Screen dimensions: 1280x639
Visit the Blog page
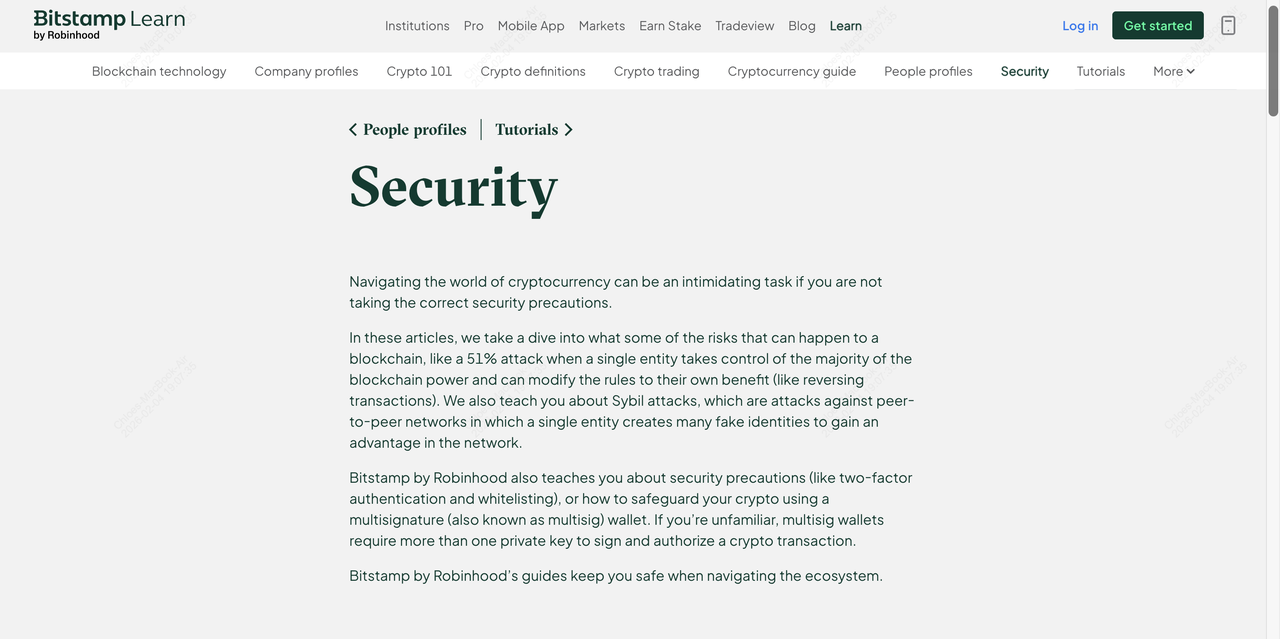point(801,26)
